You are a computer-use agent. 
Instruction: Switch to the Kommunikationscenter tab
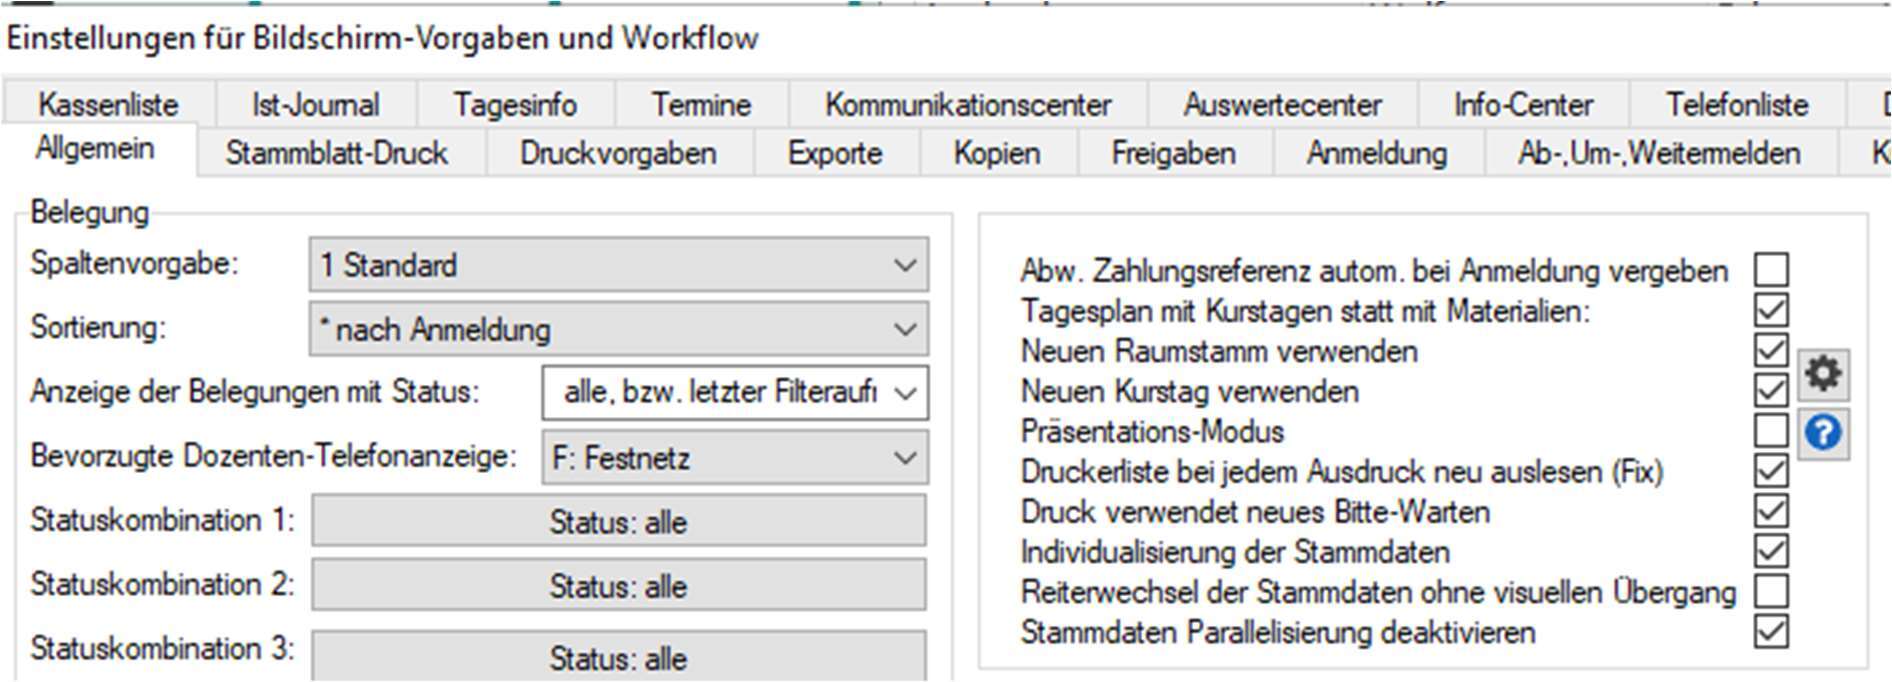coord(968,104)
